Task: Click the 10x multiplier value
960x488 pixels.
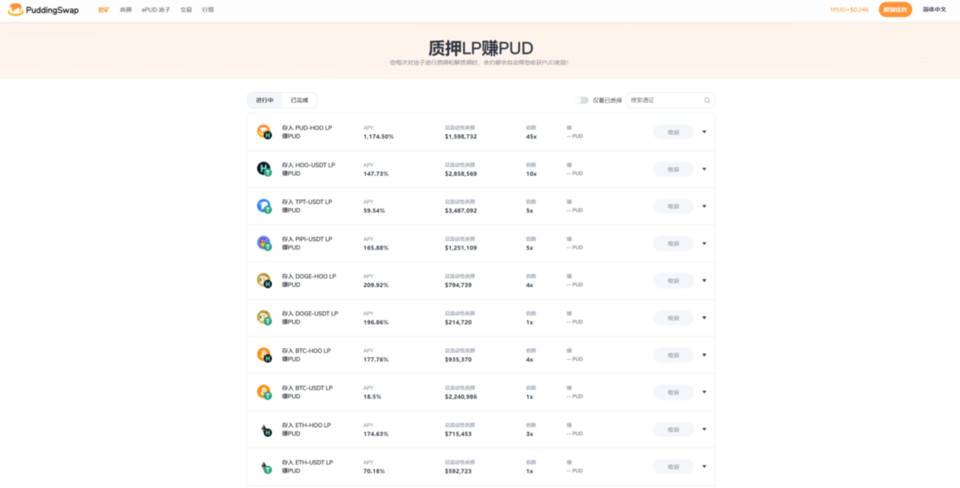Action: point(531,174)
